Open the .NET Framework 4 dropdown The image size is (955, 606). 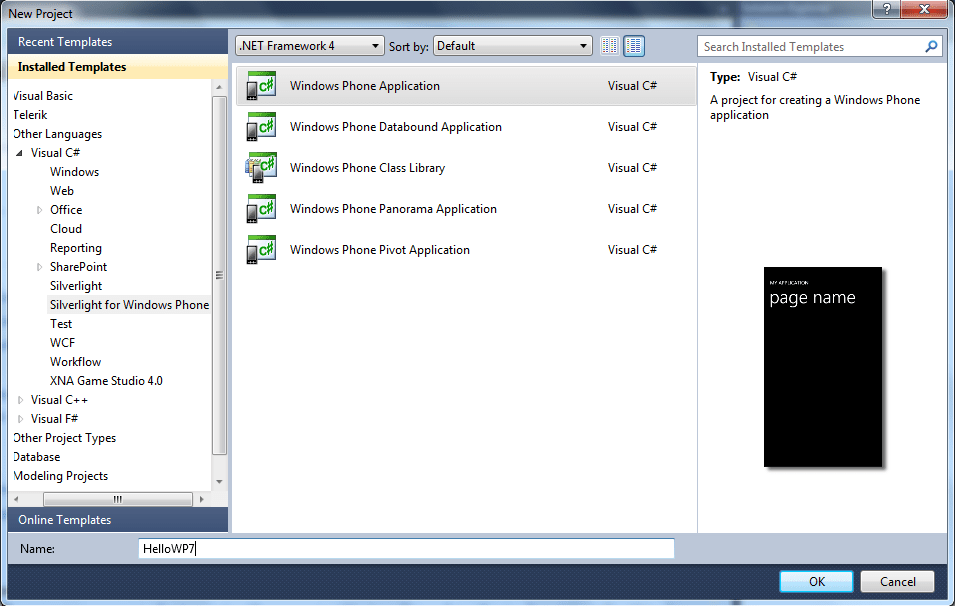[x=309, y=46]
